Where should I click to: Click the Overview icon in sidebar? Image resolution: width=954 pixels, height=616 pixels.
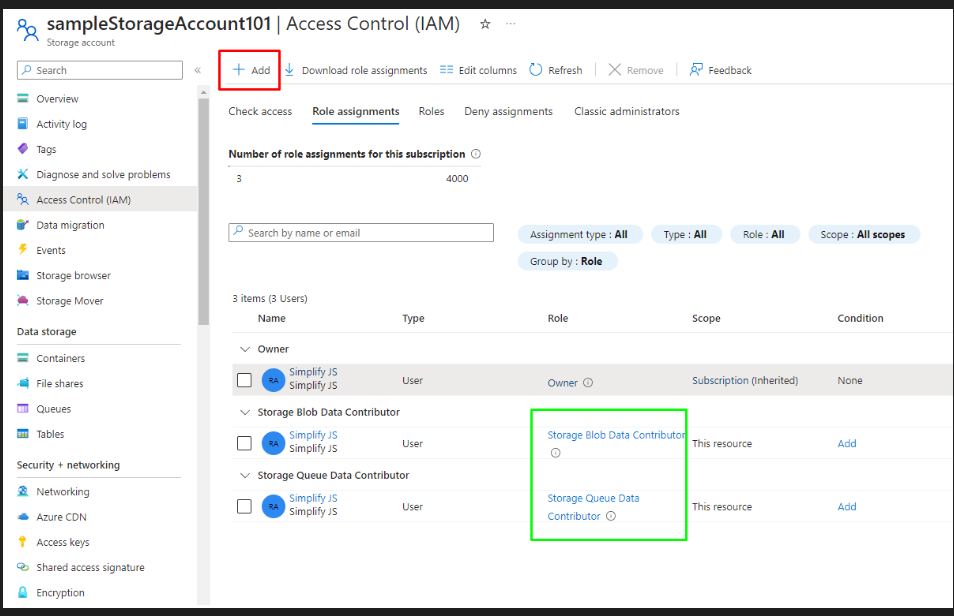click(23, 98)
